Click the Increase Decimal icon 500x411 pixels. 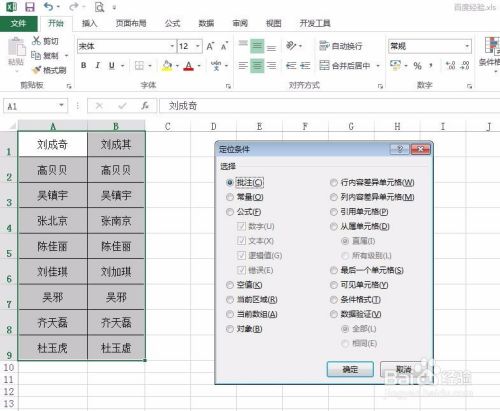(450, 65)
